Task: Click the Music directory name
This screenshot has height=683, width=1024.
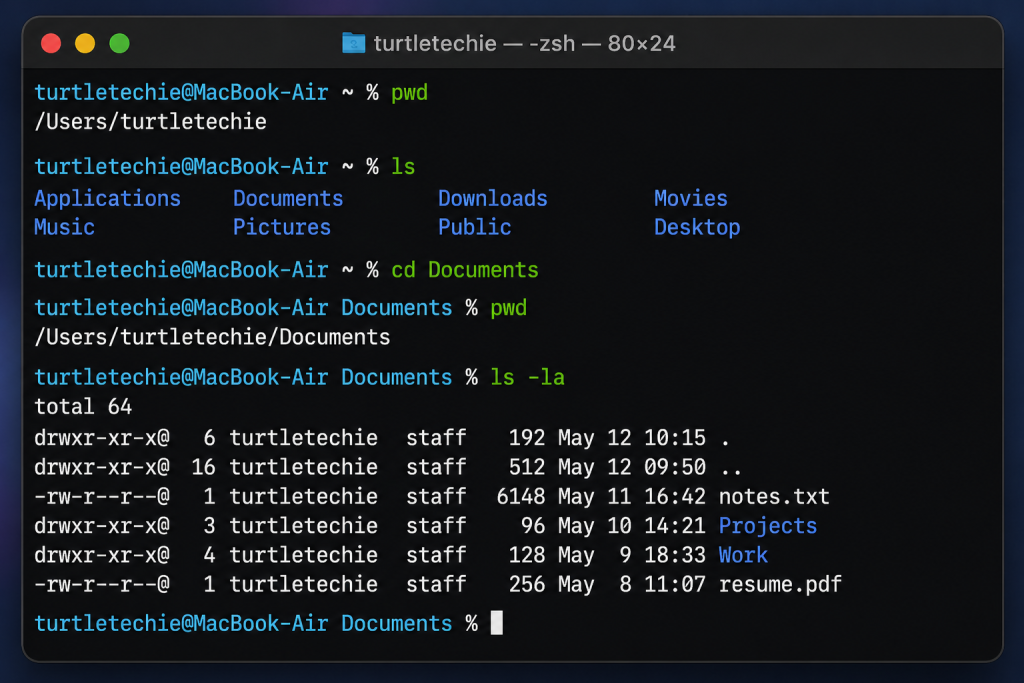Action: click(x=64, y=227)
